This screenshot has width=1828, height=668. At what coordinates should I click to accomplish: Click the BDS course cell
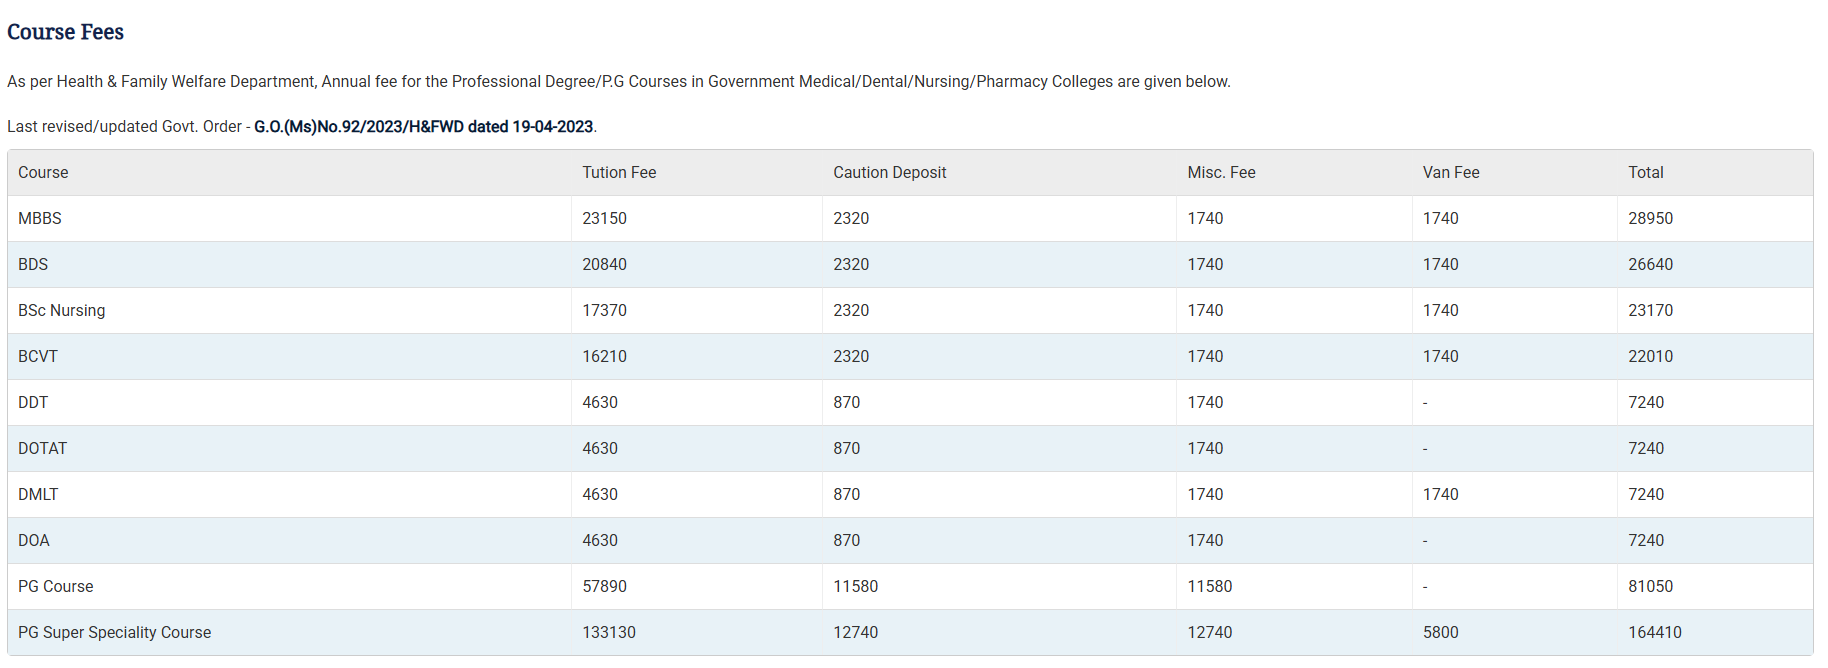pyautogui.click(x=33, y=265)
